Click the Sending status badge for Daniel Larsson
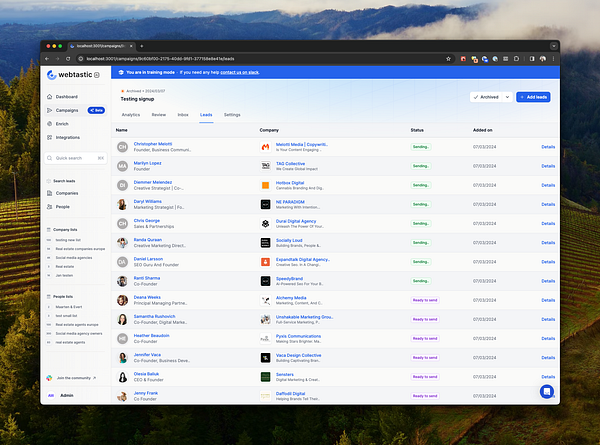The image size is (600, 445). pos(421,262)
